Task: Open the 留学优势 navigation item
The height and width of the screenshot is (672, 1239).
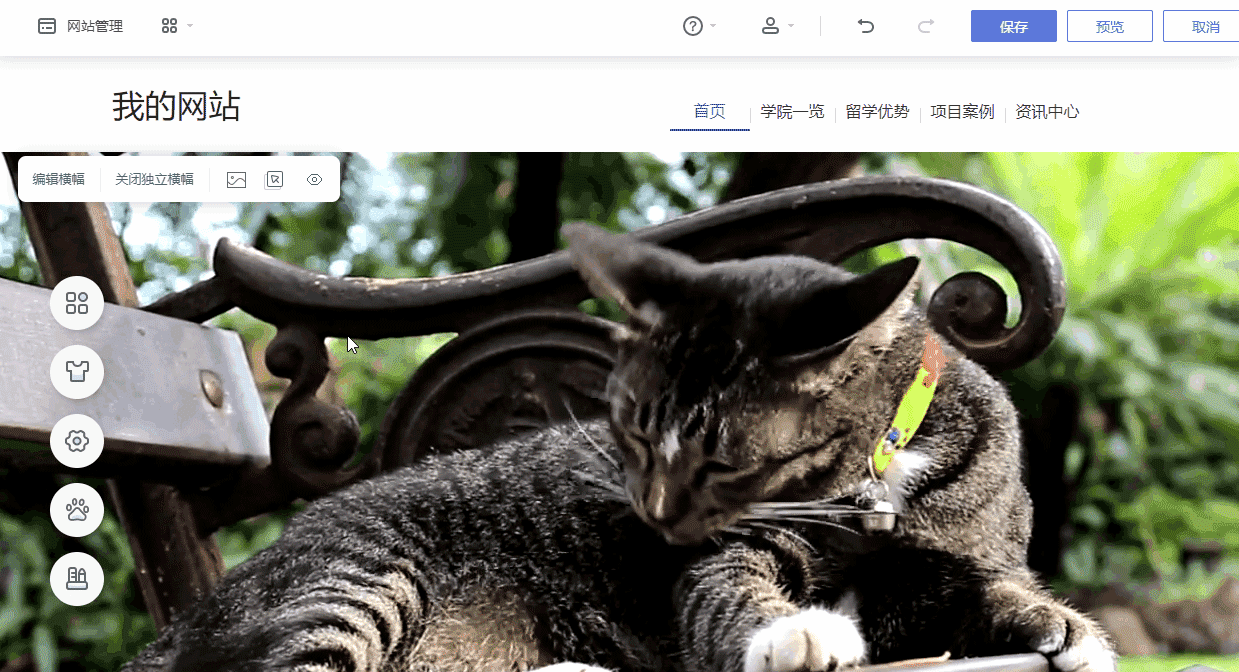Action: coord(877,112)
